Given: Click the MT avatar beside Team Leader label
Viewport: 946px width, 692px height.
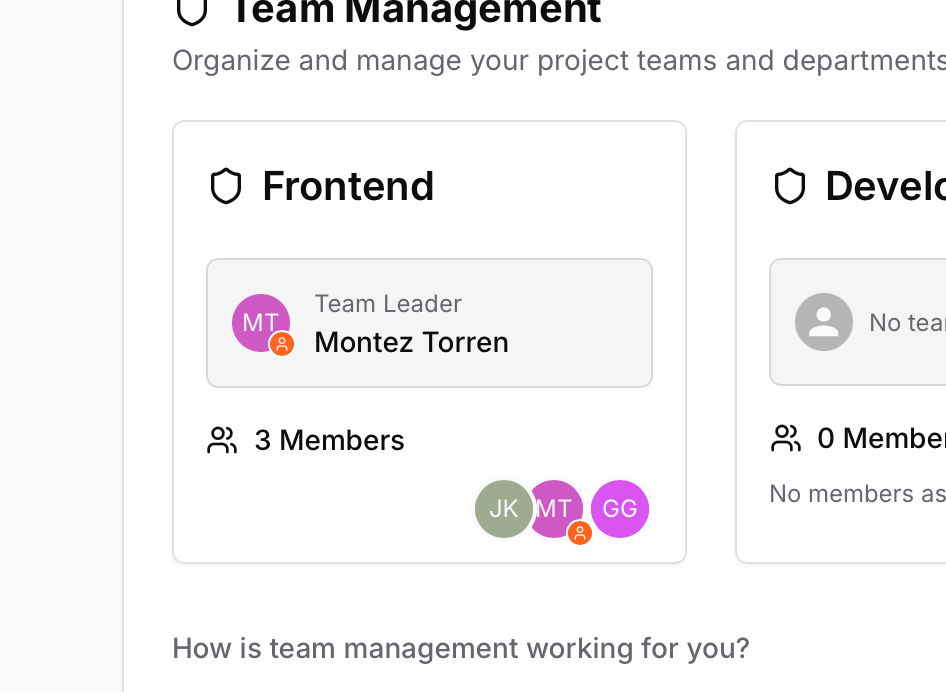Looking at the screenshot, I should (x=261, y=322).
